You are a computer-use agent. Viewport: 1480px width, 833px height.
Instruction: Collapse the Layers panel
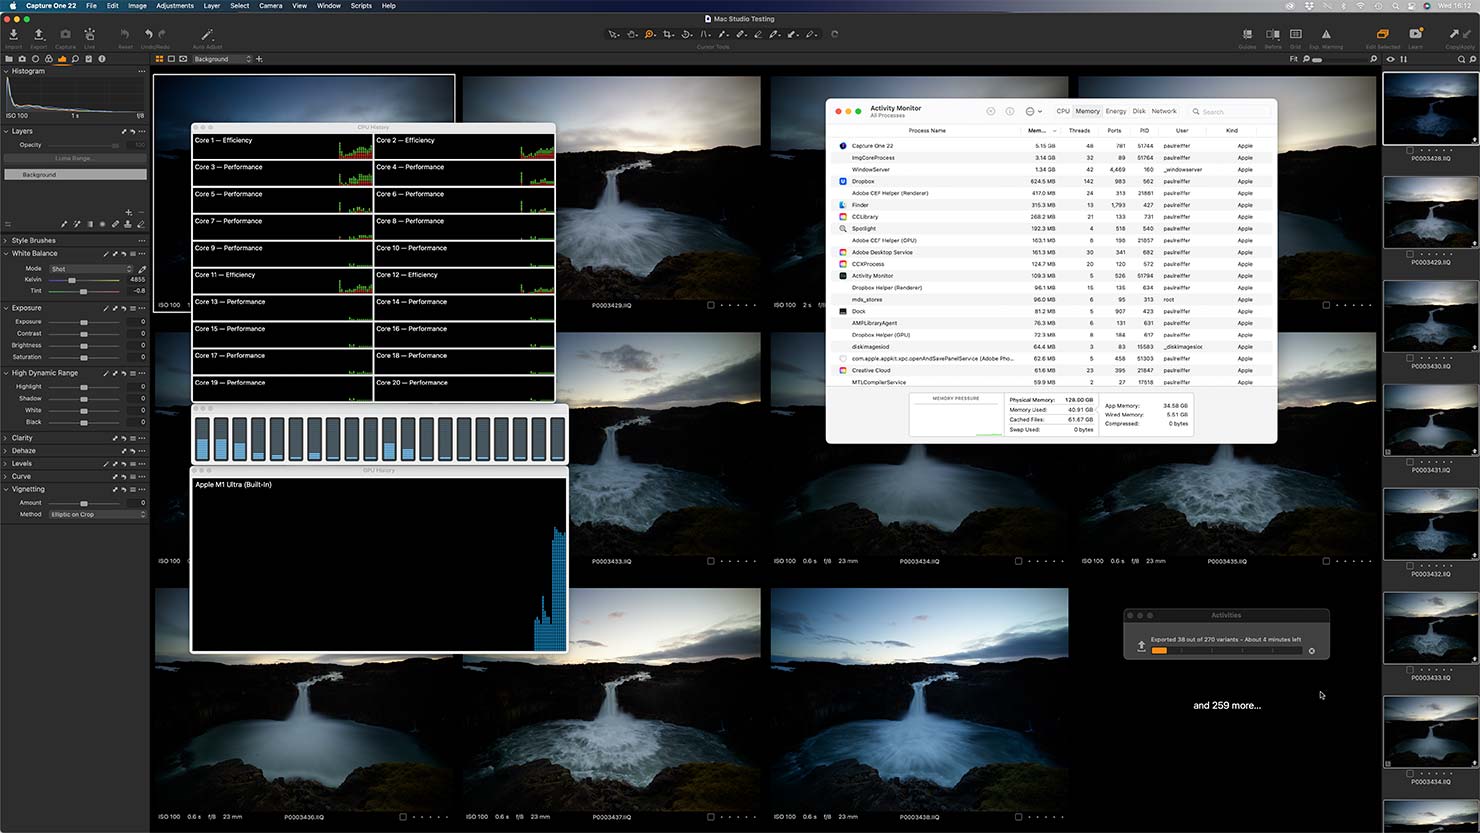(x=5, y=131)
